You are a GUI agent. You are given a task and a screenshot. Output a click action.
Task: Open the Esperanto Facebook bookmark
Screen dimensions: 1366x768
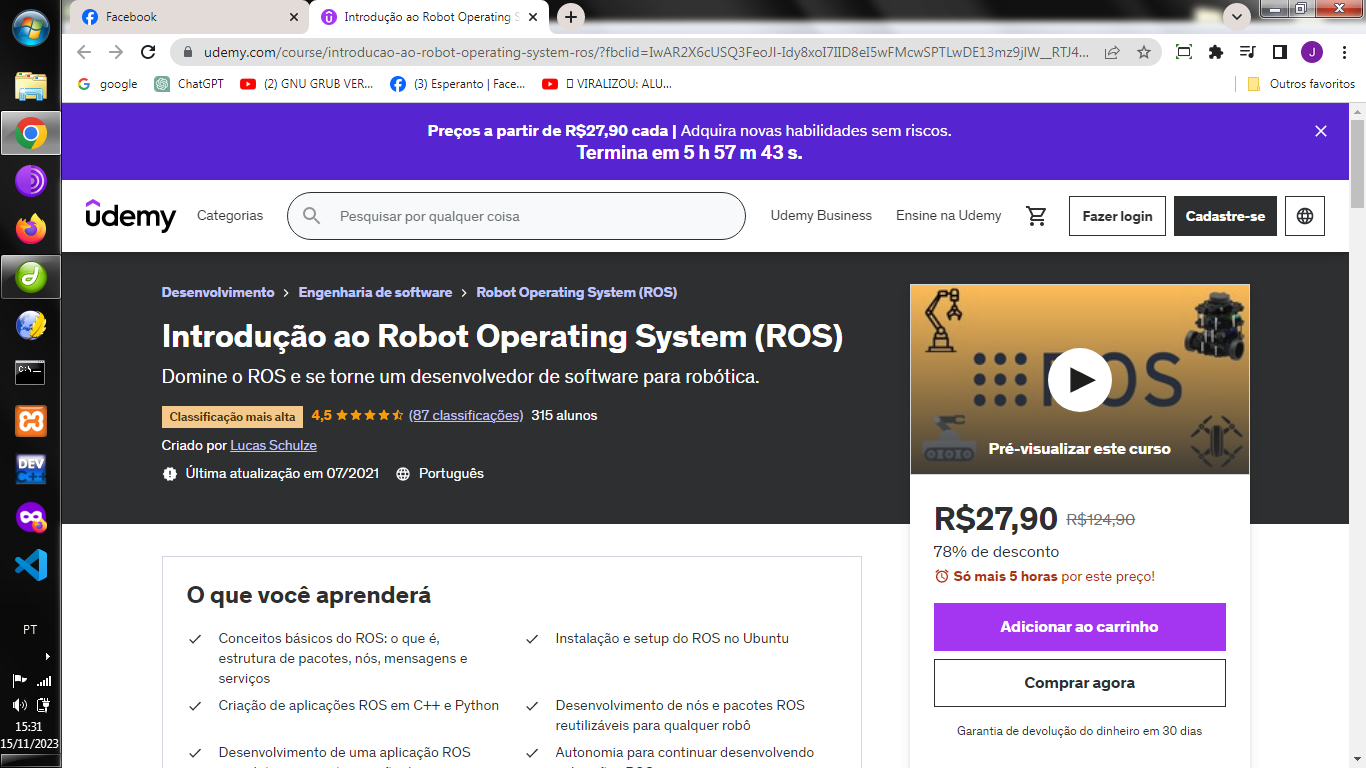pyautogui.click(x=458, y=84)
